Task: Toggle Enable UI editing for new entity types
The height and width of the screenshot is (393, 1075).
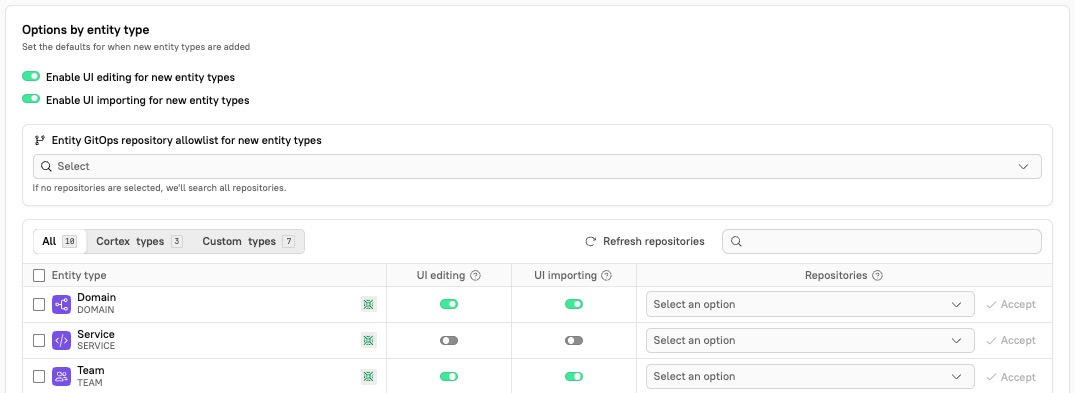Action: click(31, 76)
